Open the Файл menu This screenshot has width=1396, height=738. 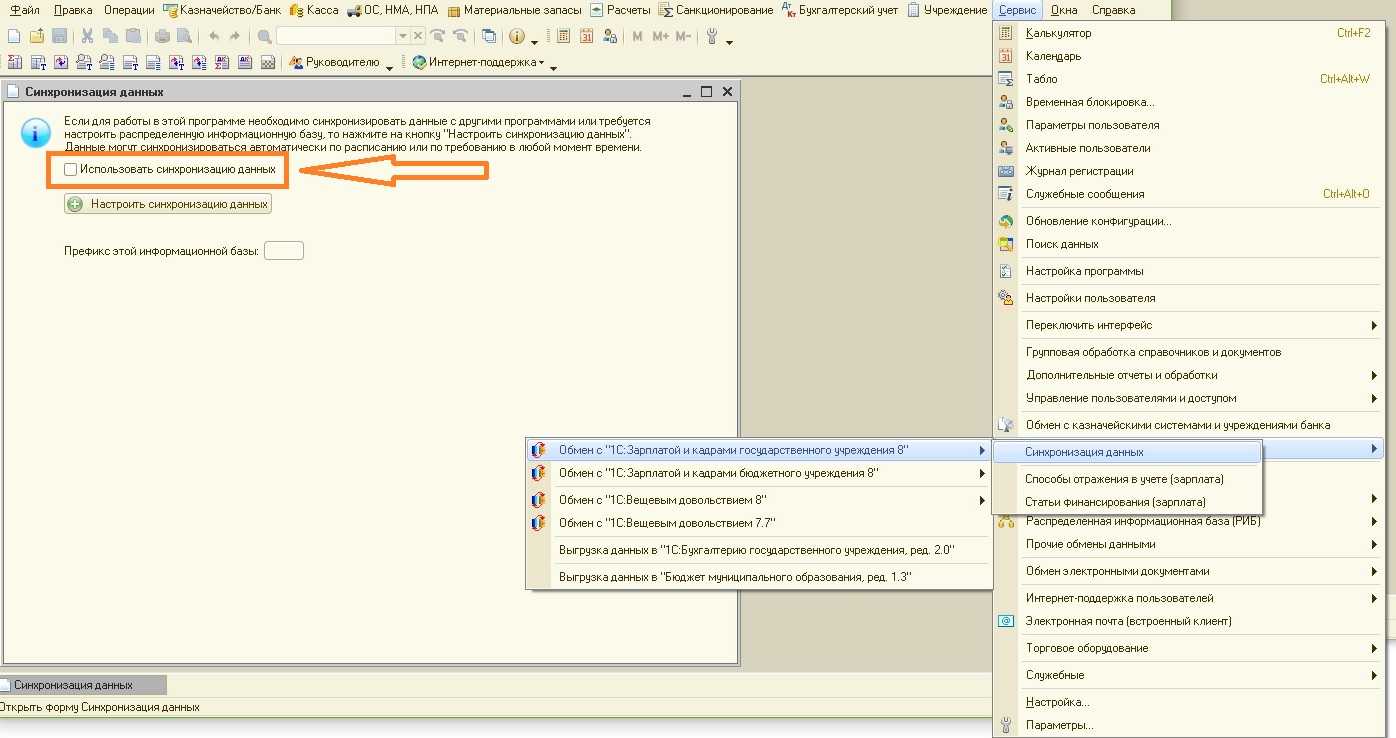pyautogui.click(x=24, y=10)
